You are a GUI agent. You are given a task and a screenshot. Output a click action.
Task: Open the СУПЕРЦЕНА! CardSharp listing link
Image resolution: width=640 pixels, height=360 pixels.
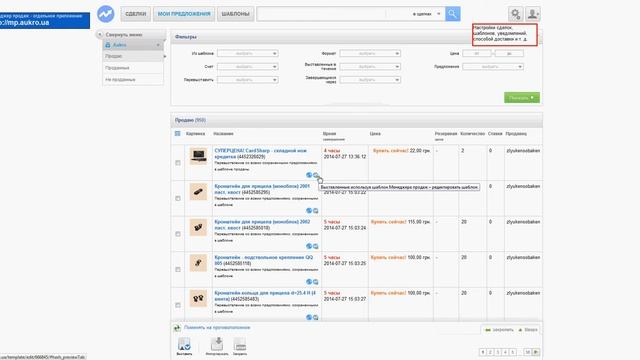[x=260, y=153]
